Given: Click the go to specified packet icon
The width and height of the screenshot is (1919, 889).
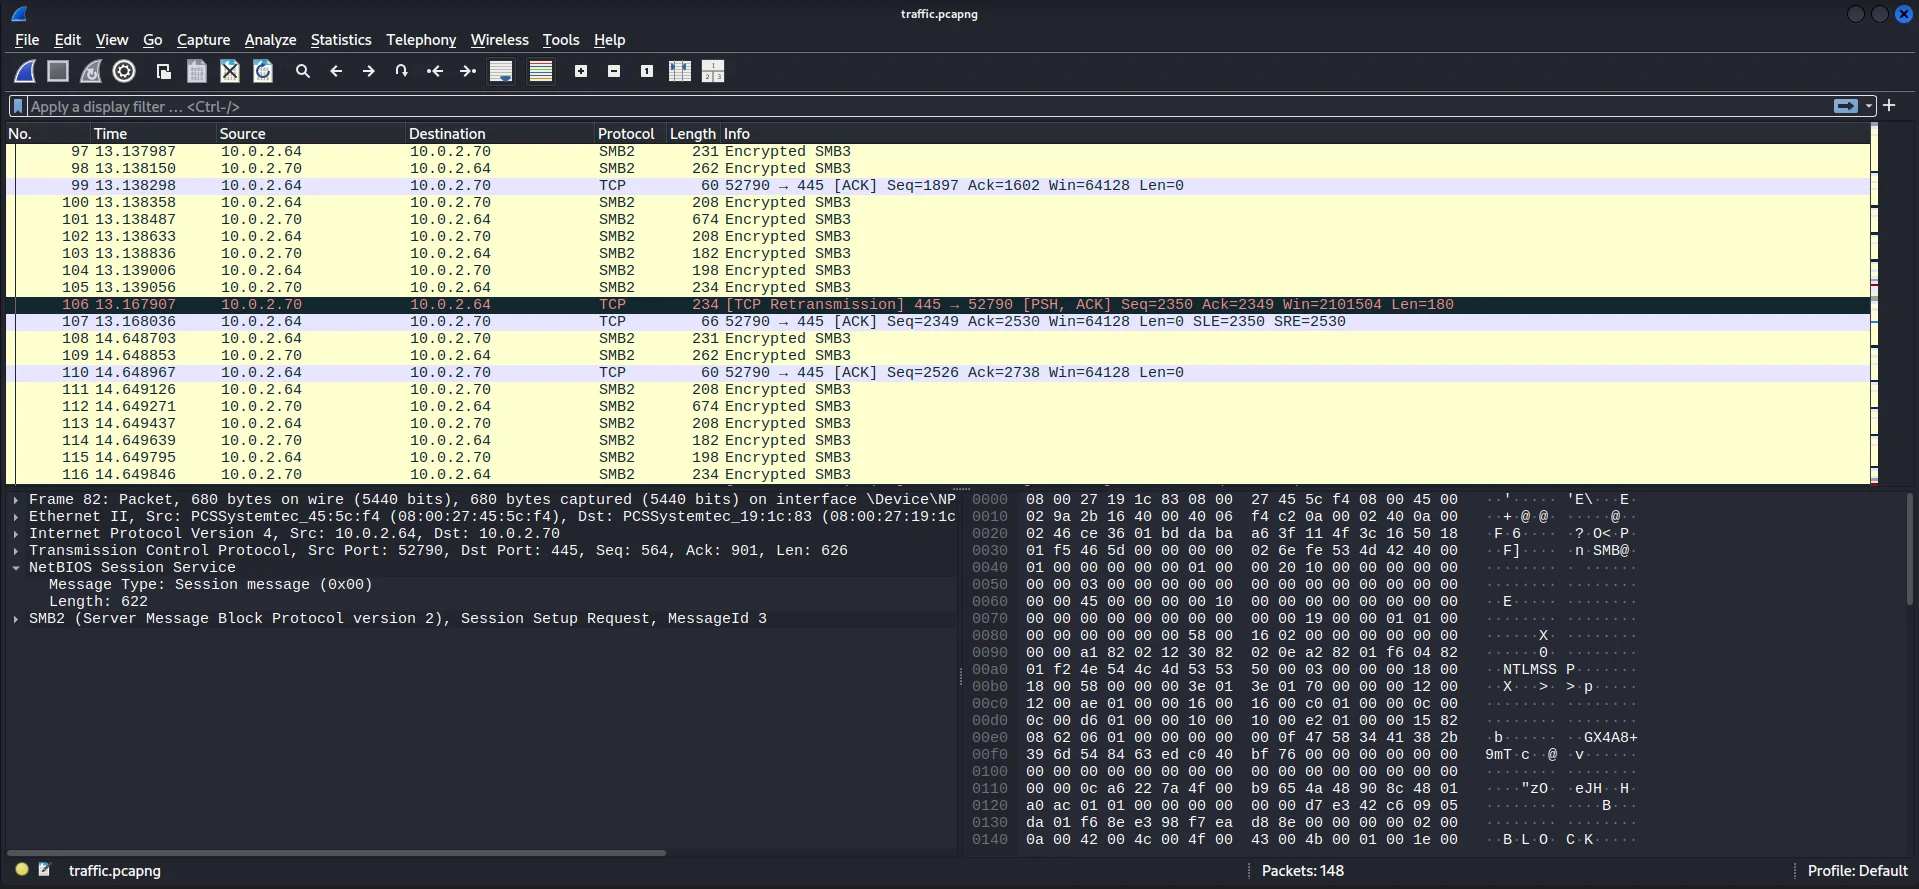Looking at the screenshot, I should coord(401,71).
